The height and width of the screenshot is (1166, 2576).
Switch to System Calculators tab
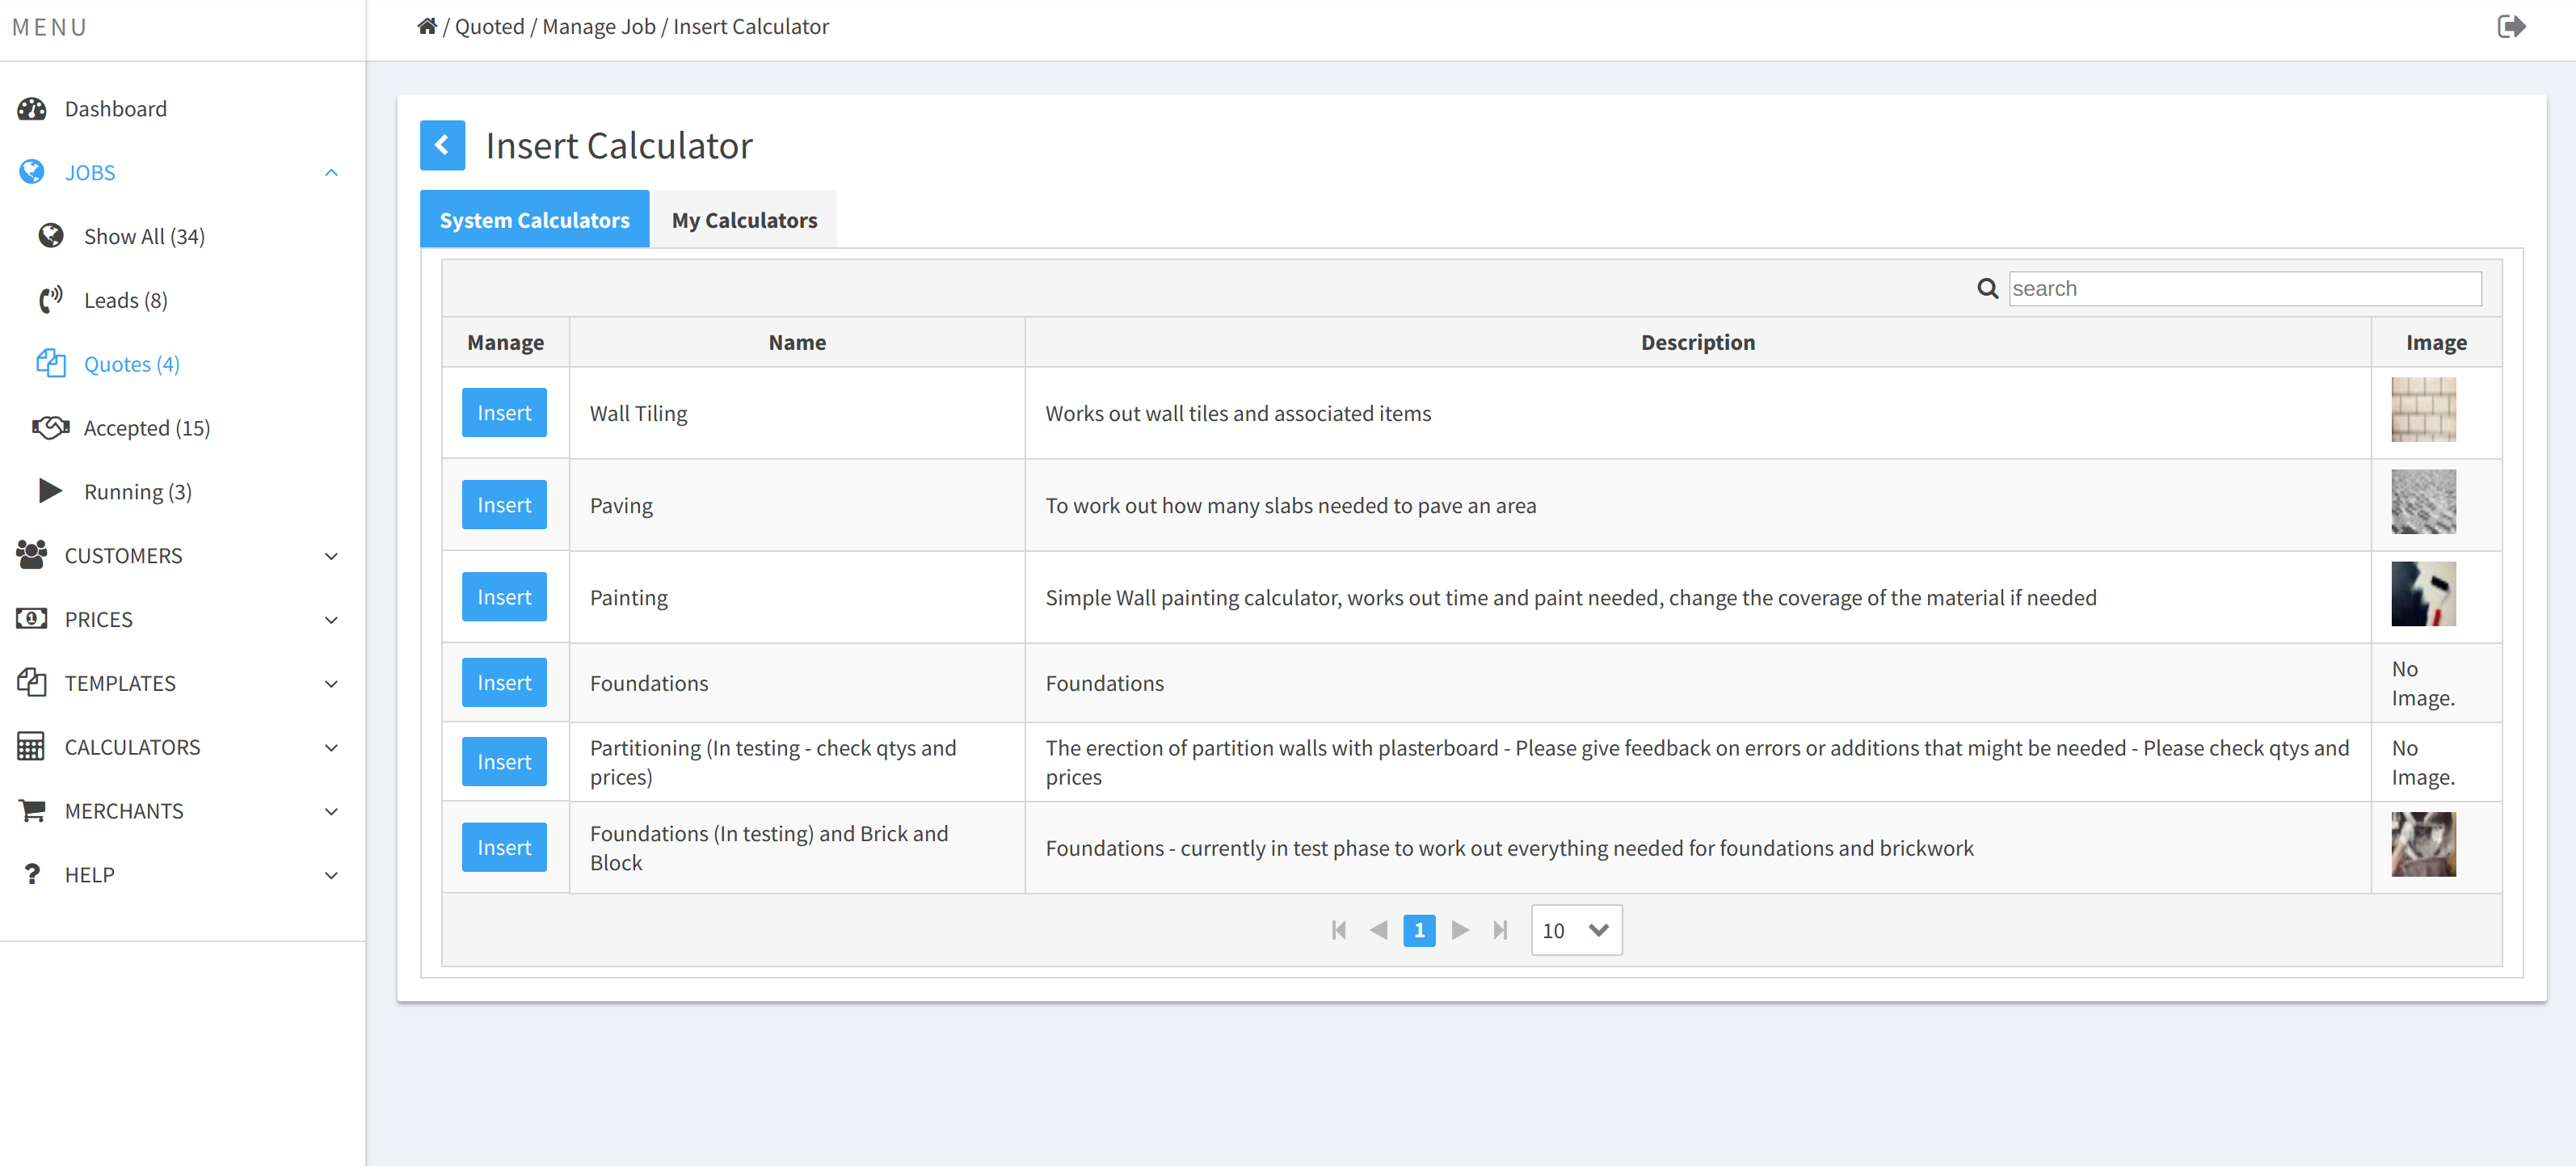(x=535, y=220)
